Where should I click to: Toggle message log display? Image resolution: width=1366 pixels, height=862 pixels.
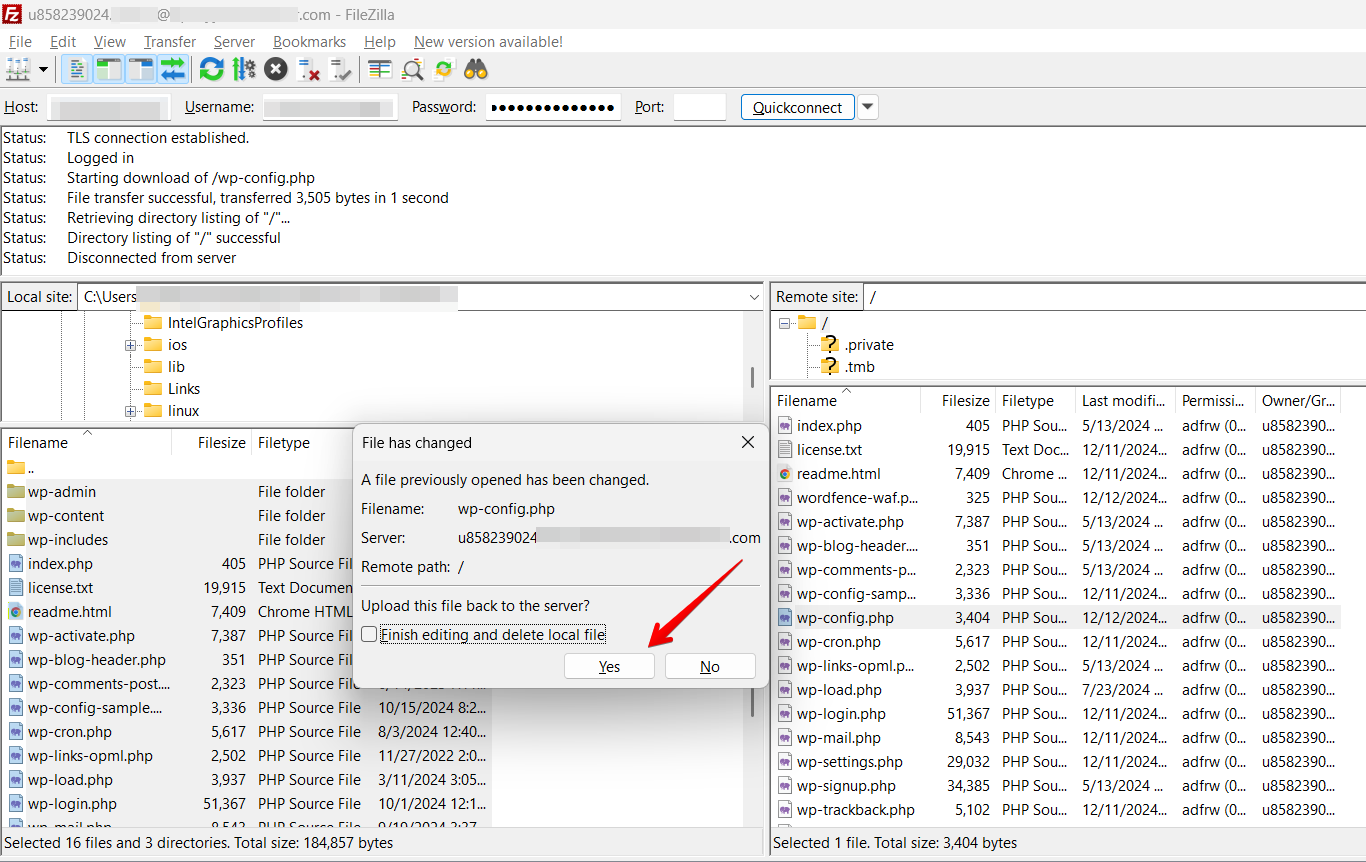77,70
